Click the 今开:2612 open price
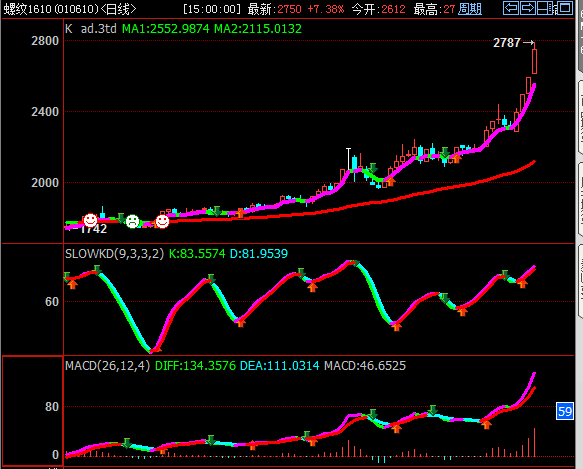The image size is (583, 469). click(x=379, y=9)
